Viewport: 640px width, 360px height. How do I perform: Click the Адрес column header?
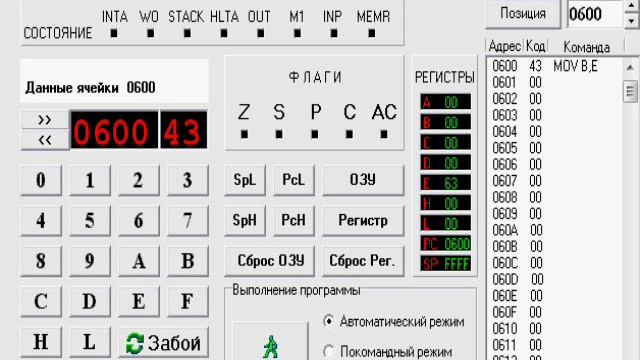tap(505, 47)
